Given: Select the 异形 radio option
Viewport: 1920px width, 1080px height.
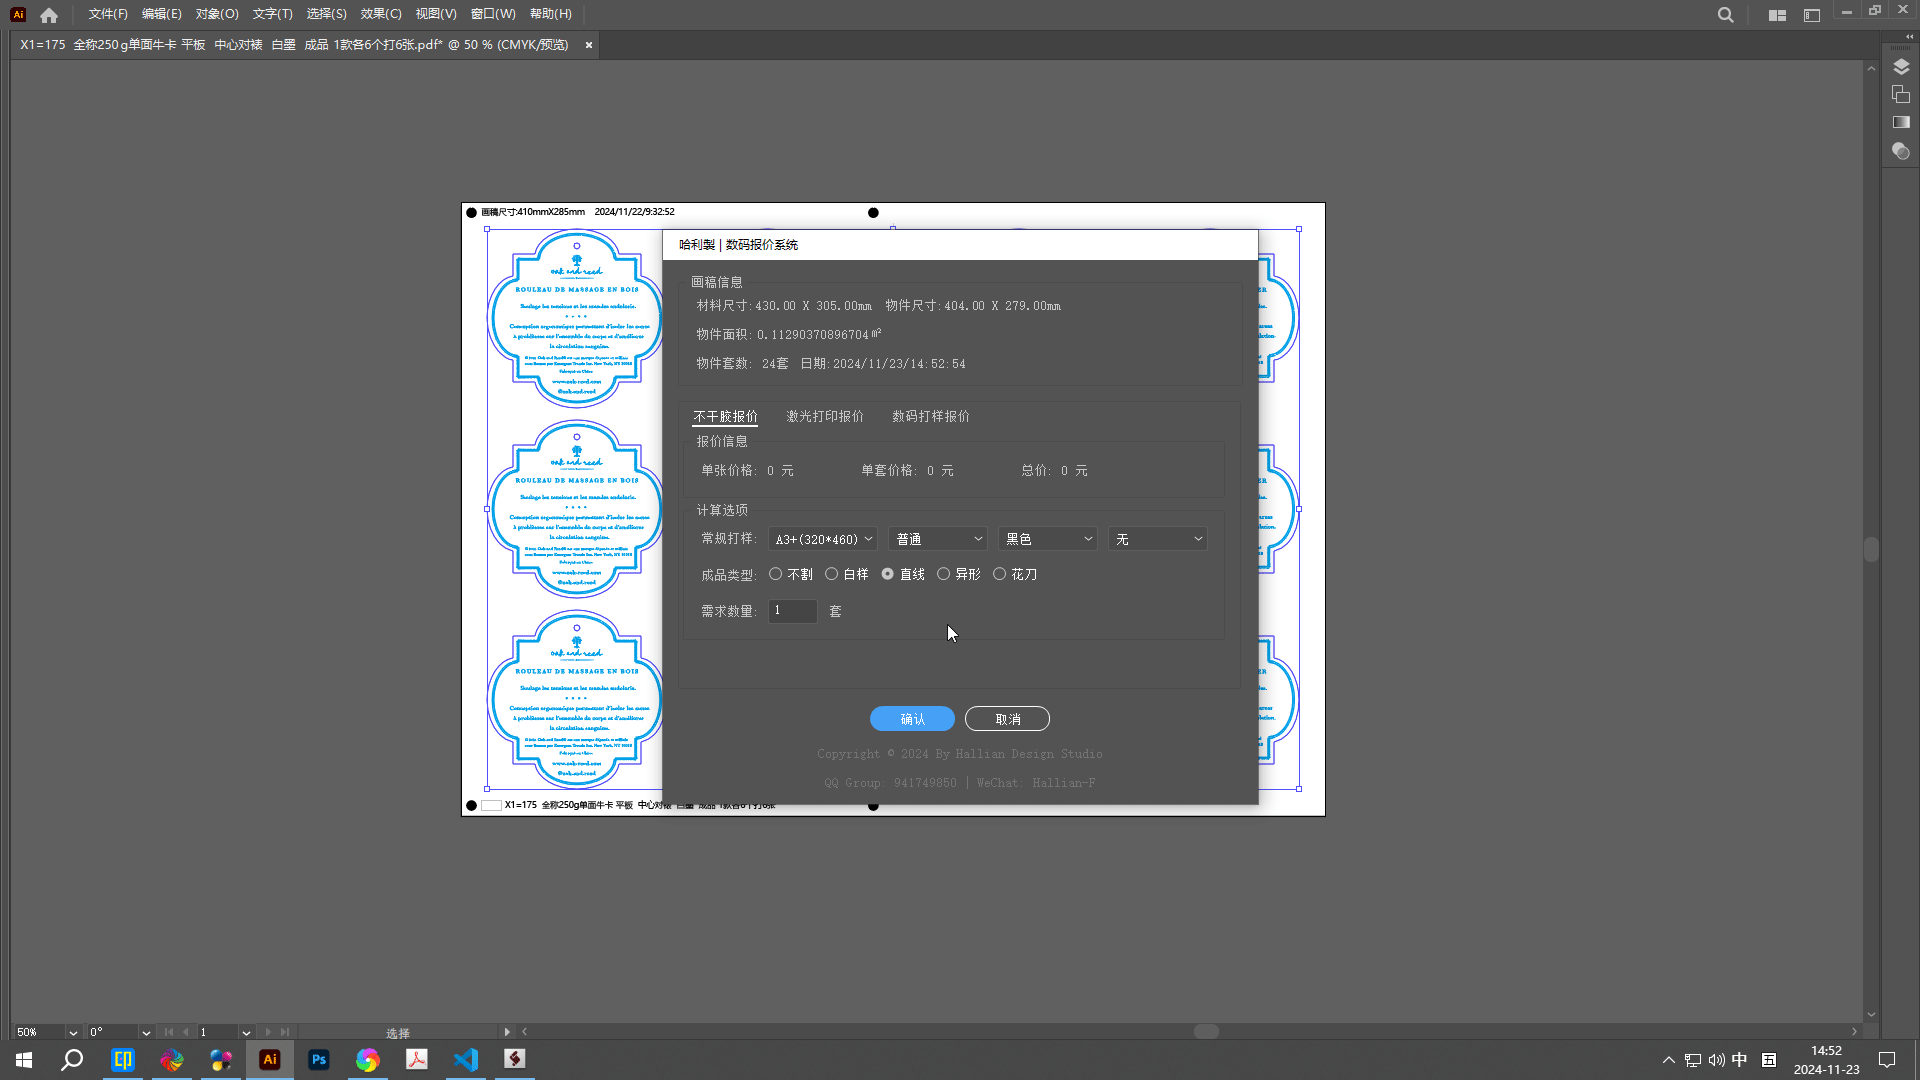Looking at the screenshot, I should [x=958, y=574].
